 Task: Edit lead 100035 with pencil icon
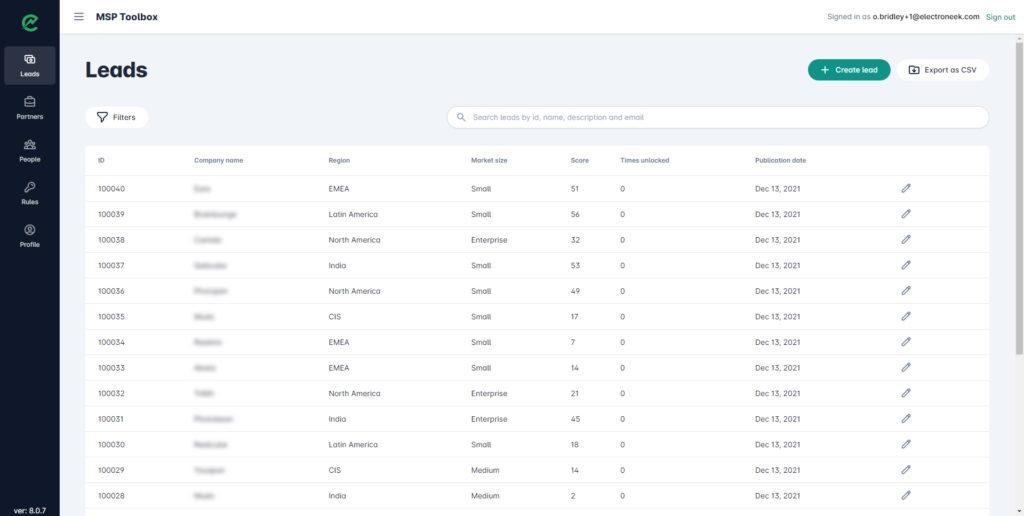906,316
